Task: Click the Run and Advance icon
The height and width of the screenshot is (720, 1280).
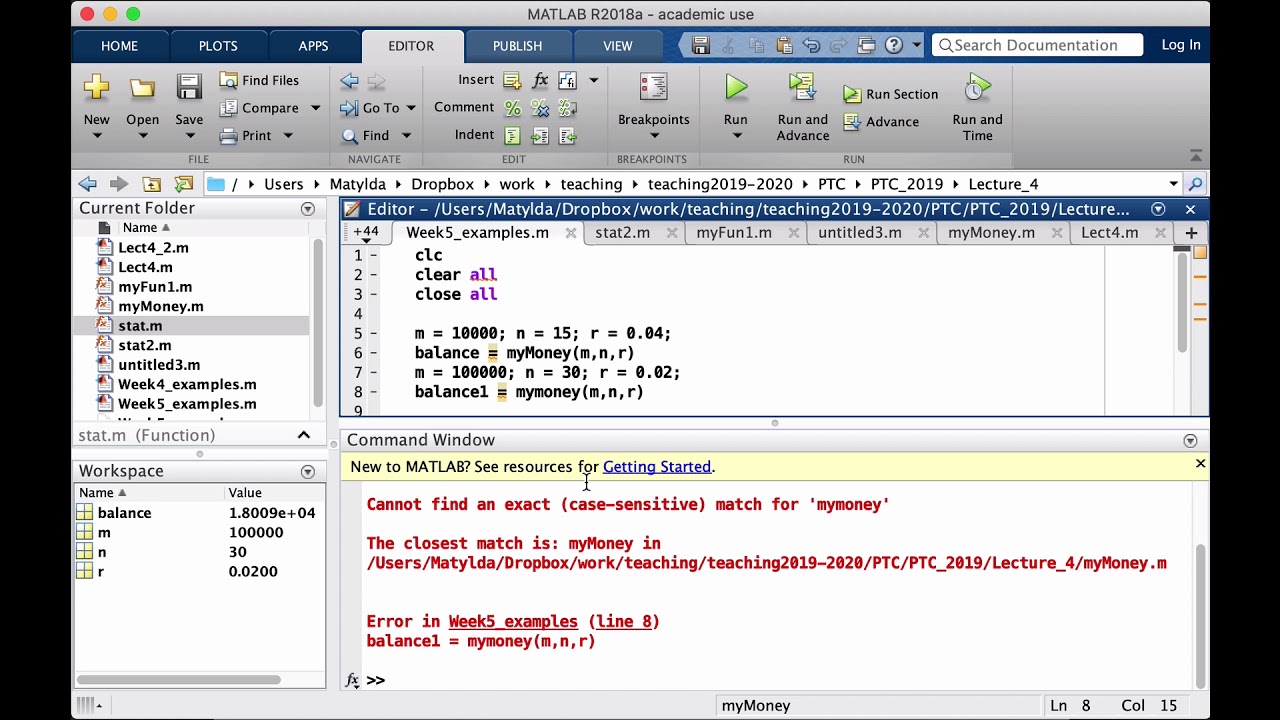Action: pyautogui.click(x=802, y=88)
